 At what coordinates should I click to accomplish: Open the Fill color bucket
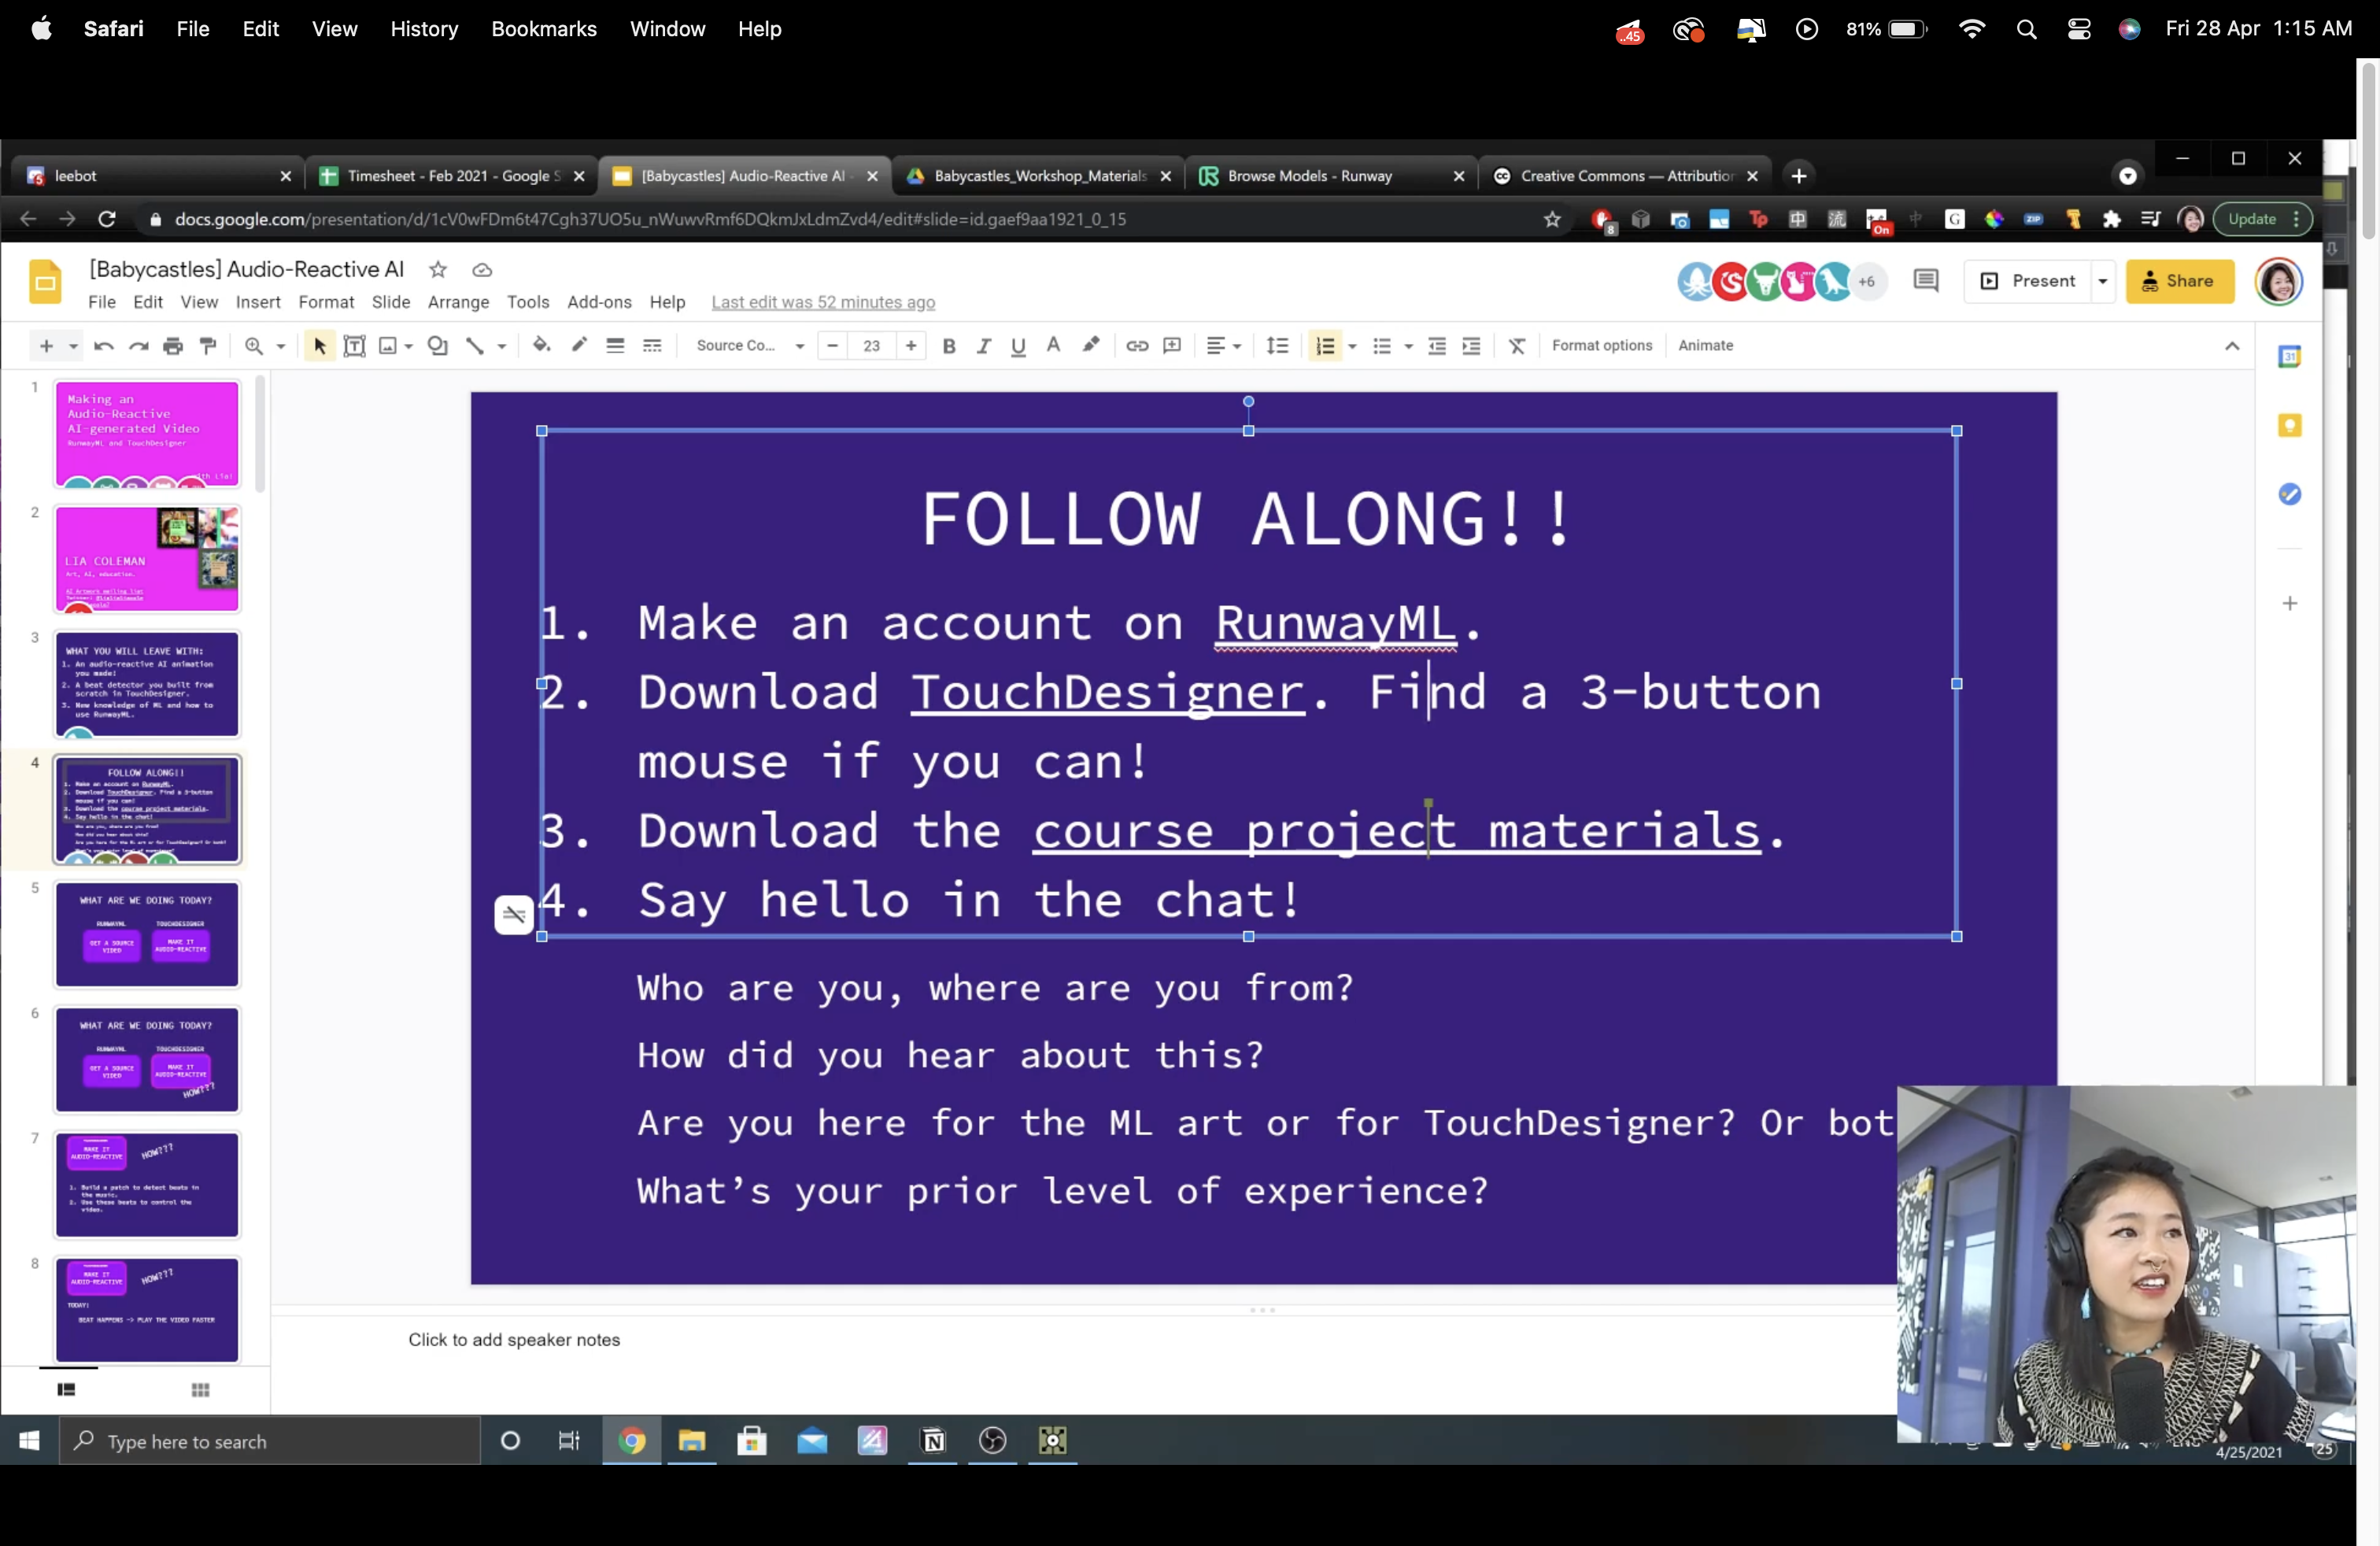coord(541,345)
